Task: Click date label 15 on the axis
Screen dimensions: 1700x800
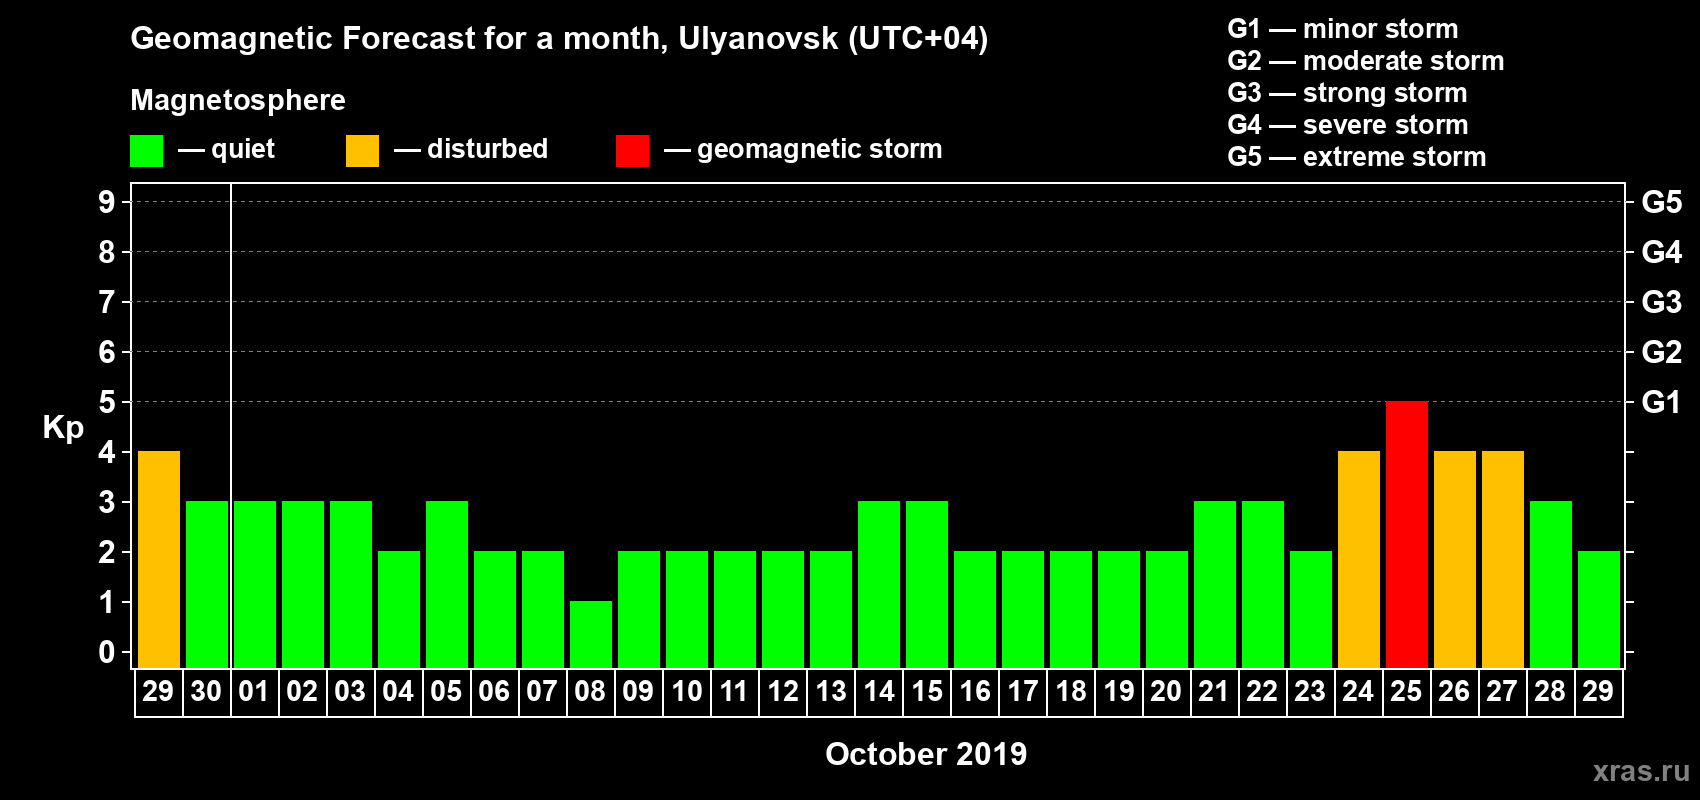Action: 927,691
